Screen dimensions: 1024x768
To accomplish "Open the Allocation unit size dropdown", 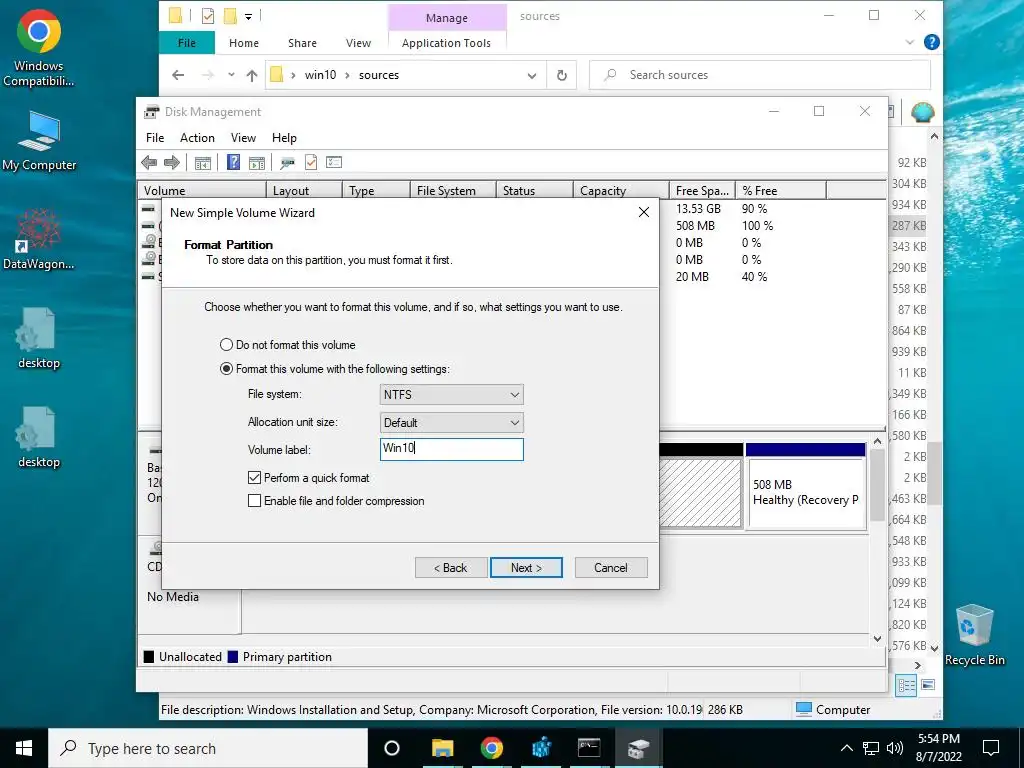I will click(x=451, y=423).
